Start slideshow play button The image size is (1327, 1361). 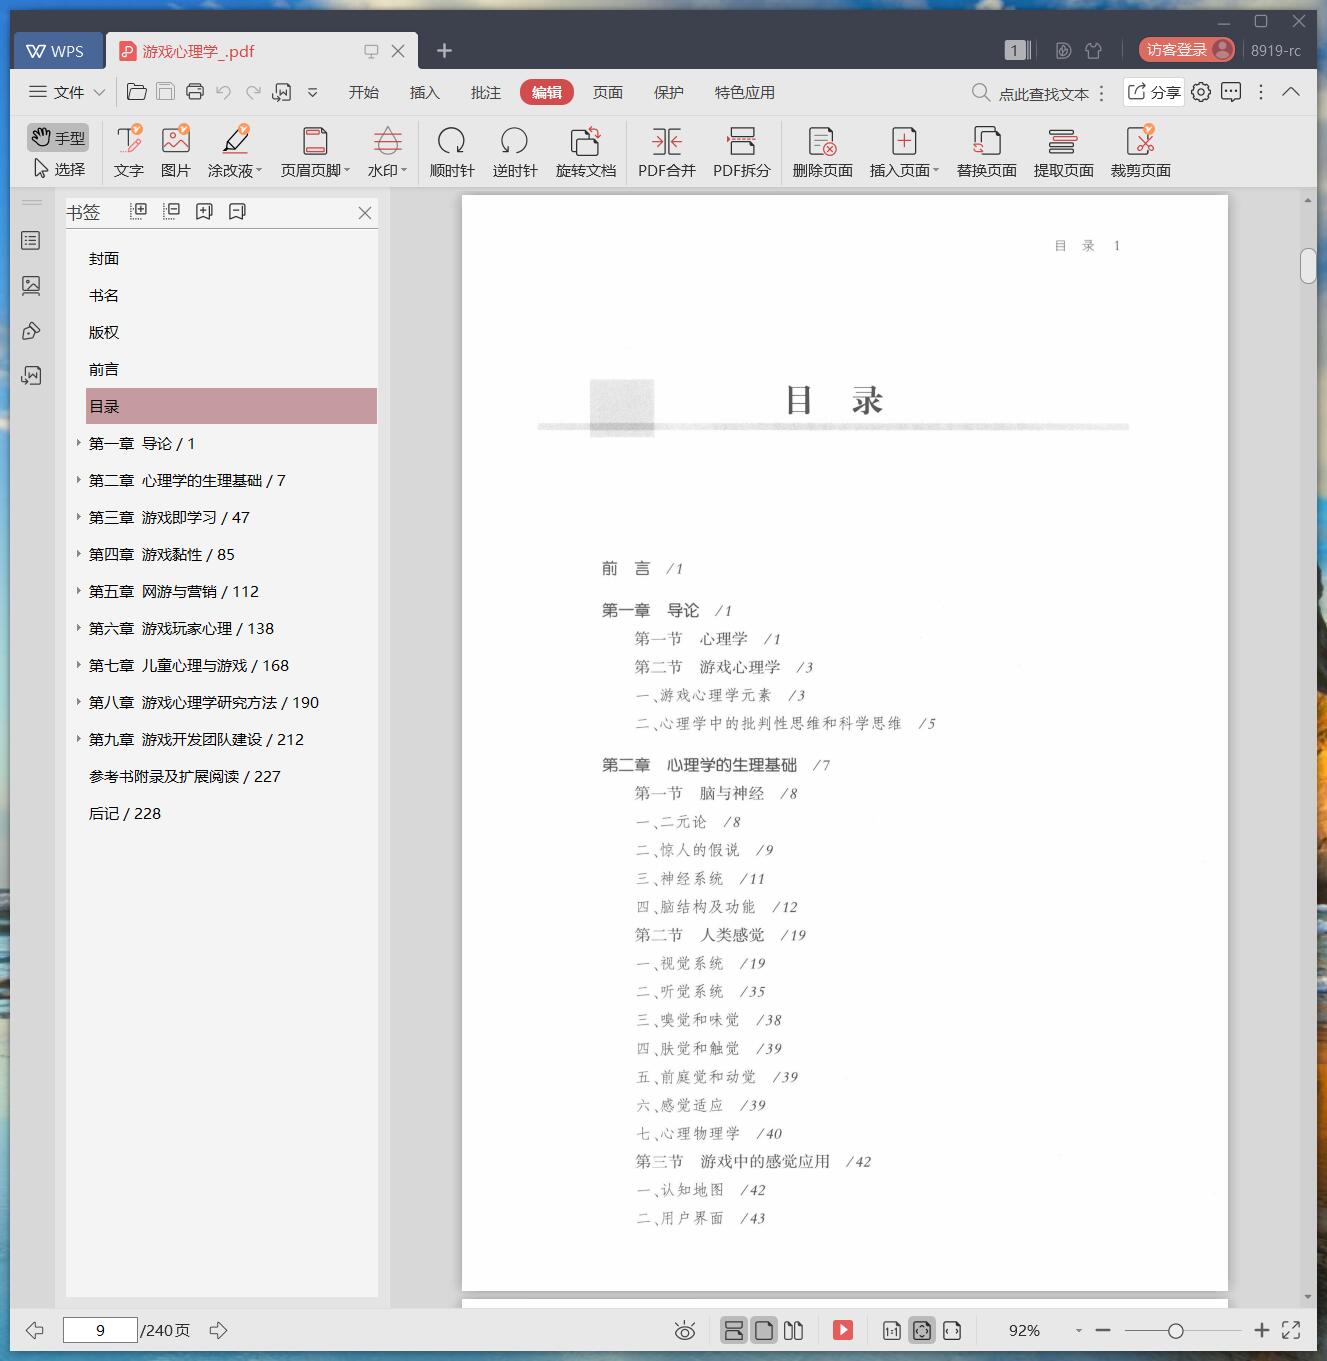coord(843,1330)
